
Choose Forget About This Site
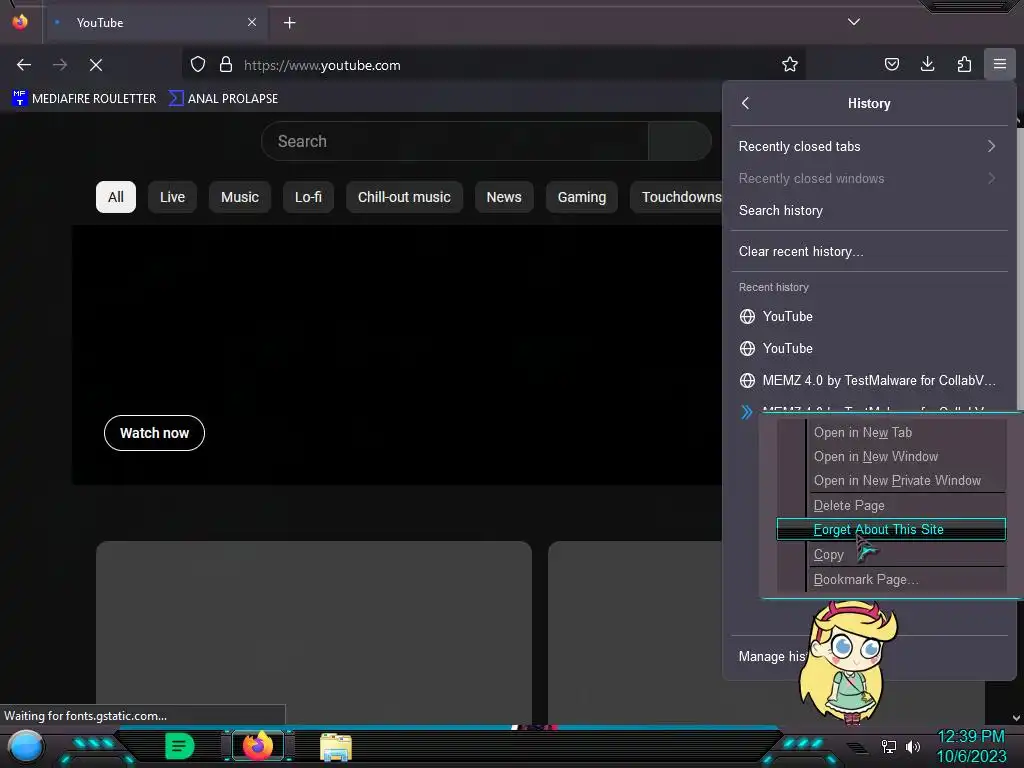tap(891, 530)
